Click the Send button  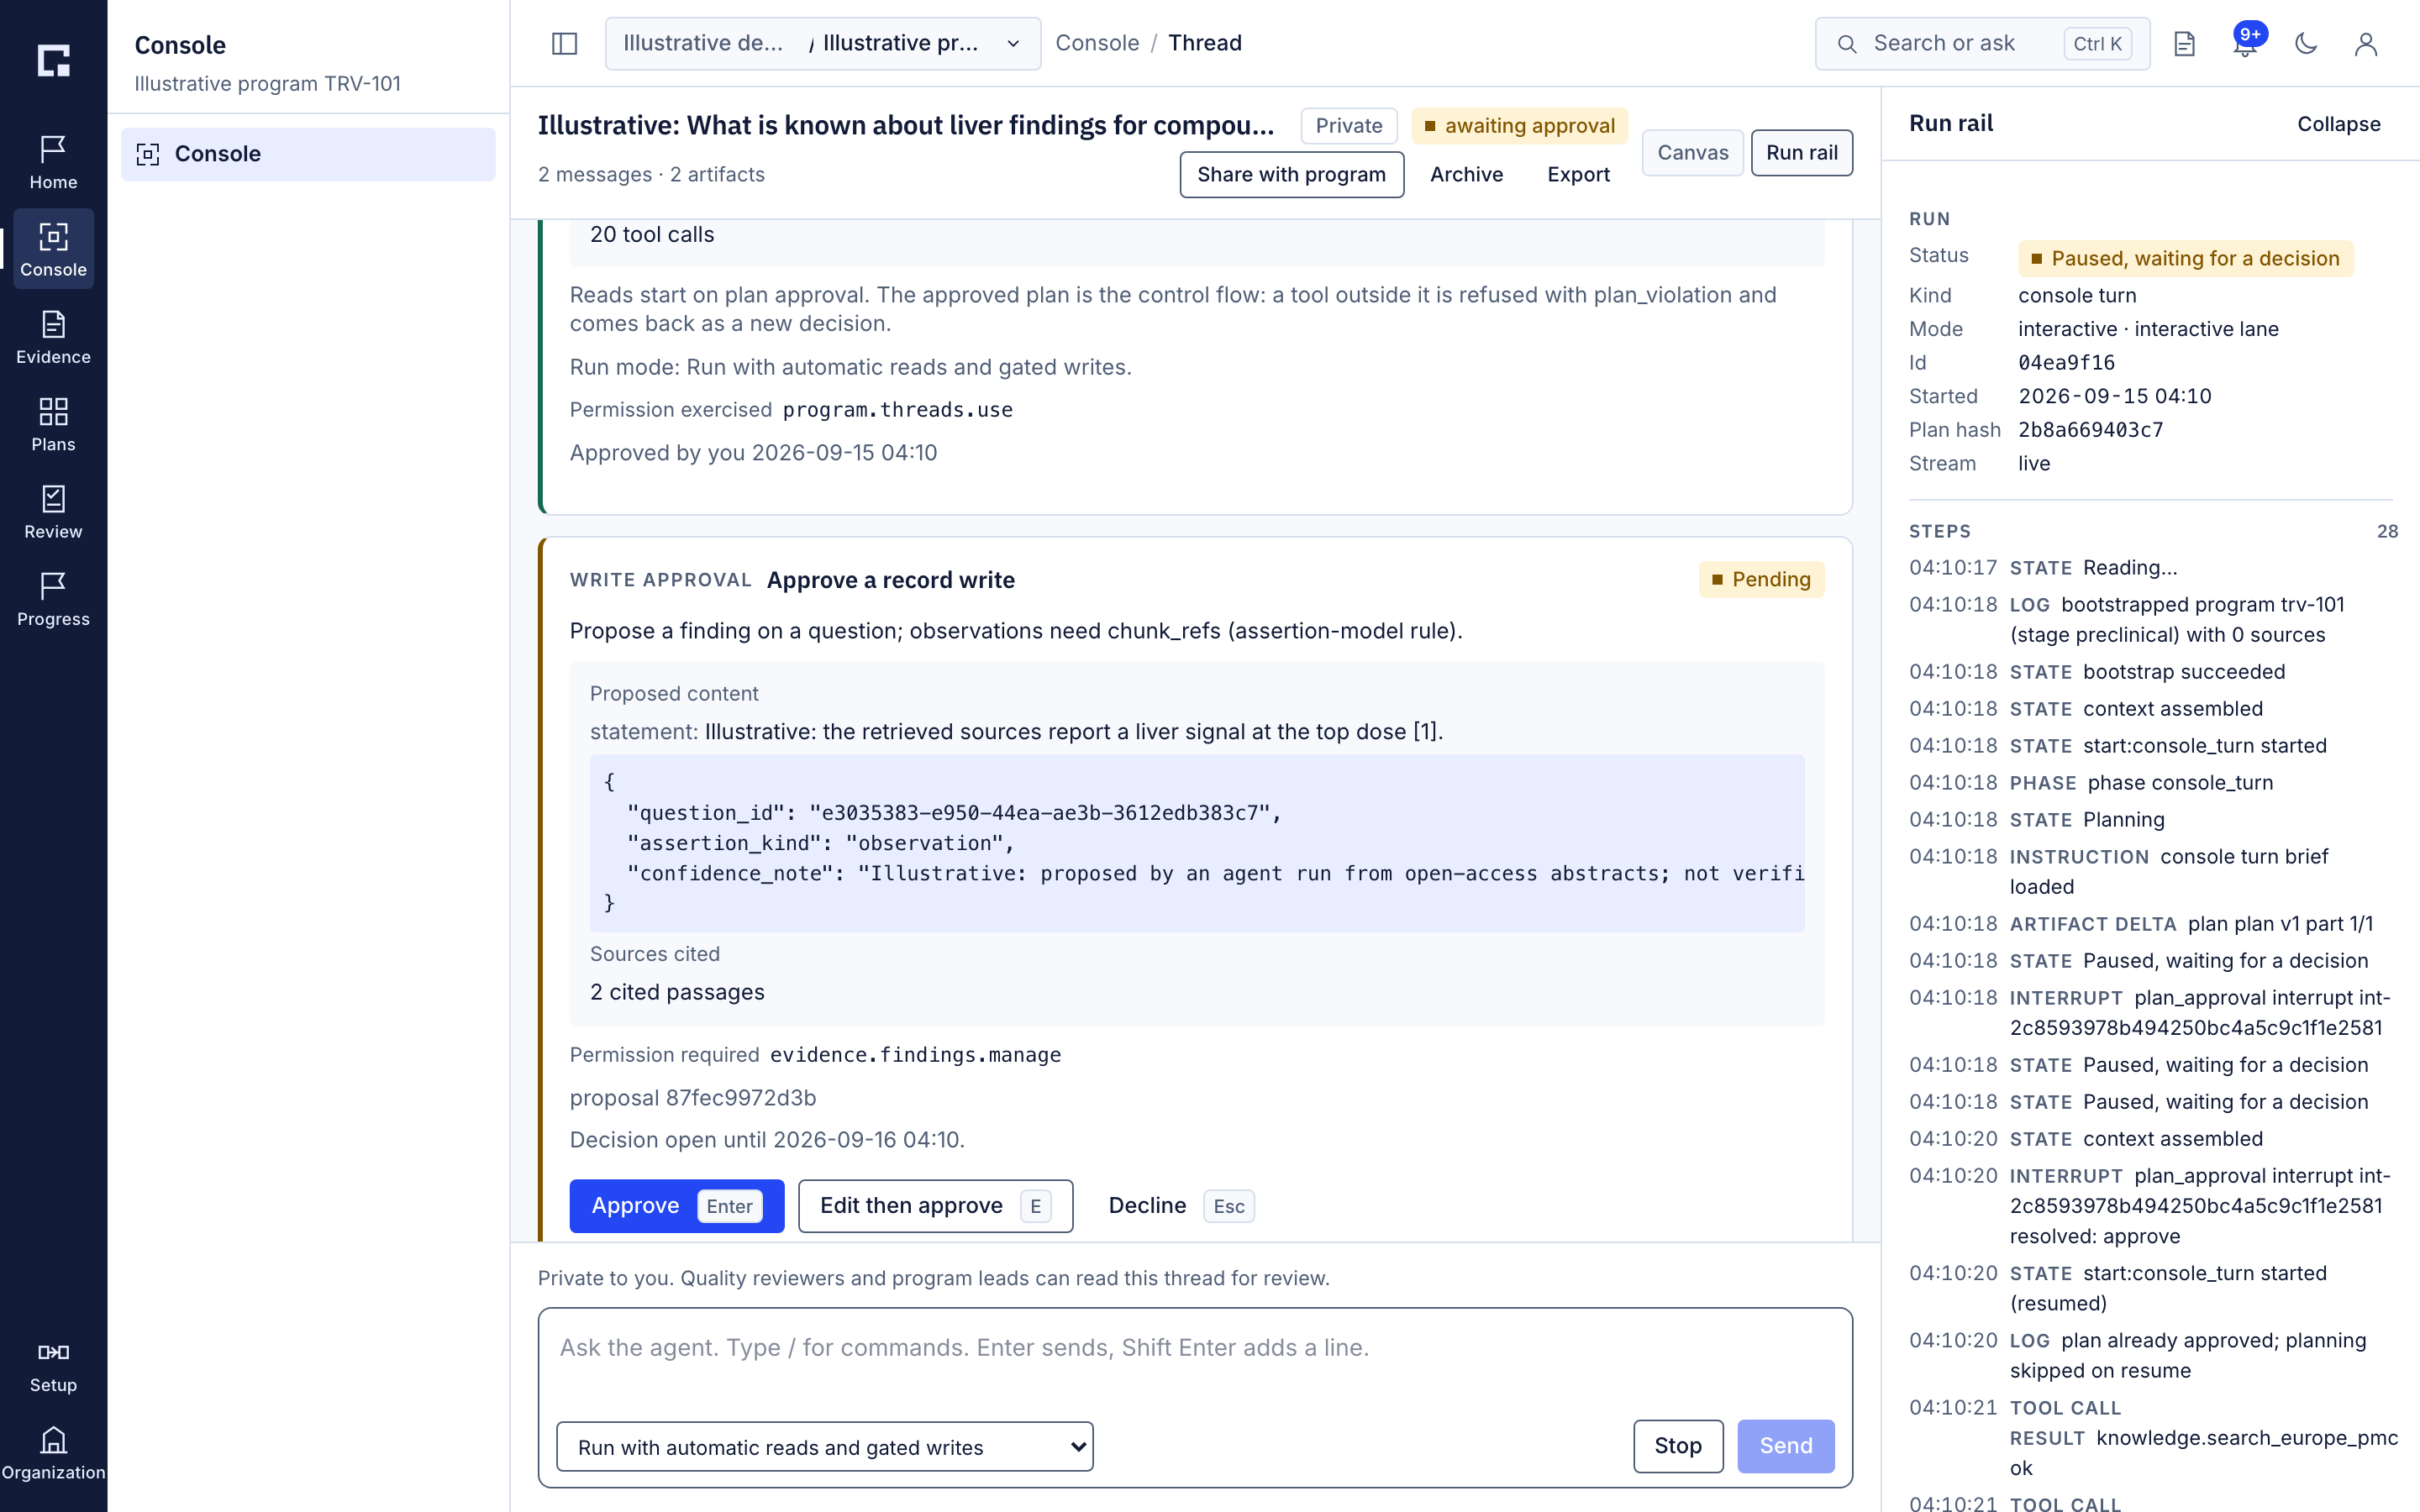1785,1445
